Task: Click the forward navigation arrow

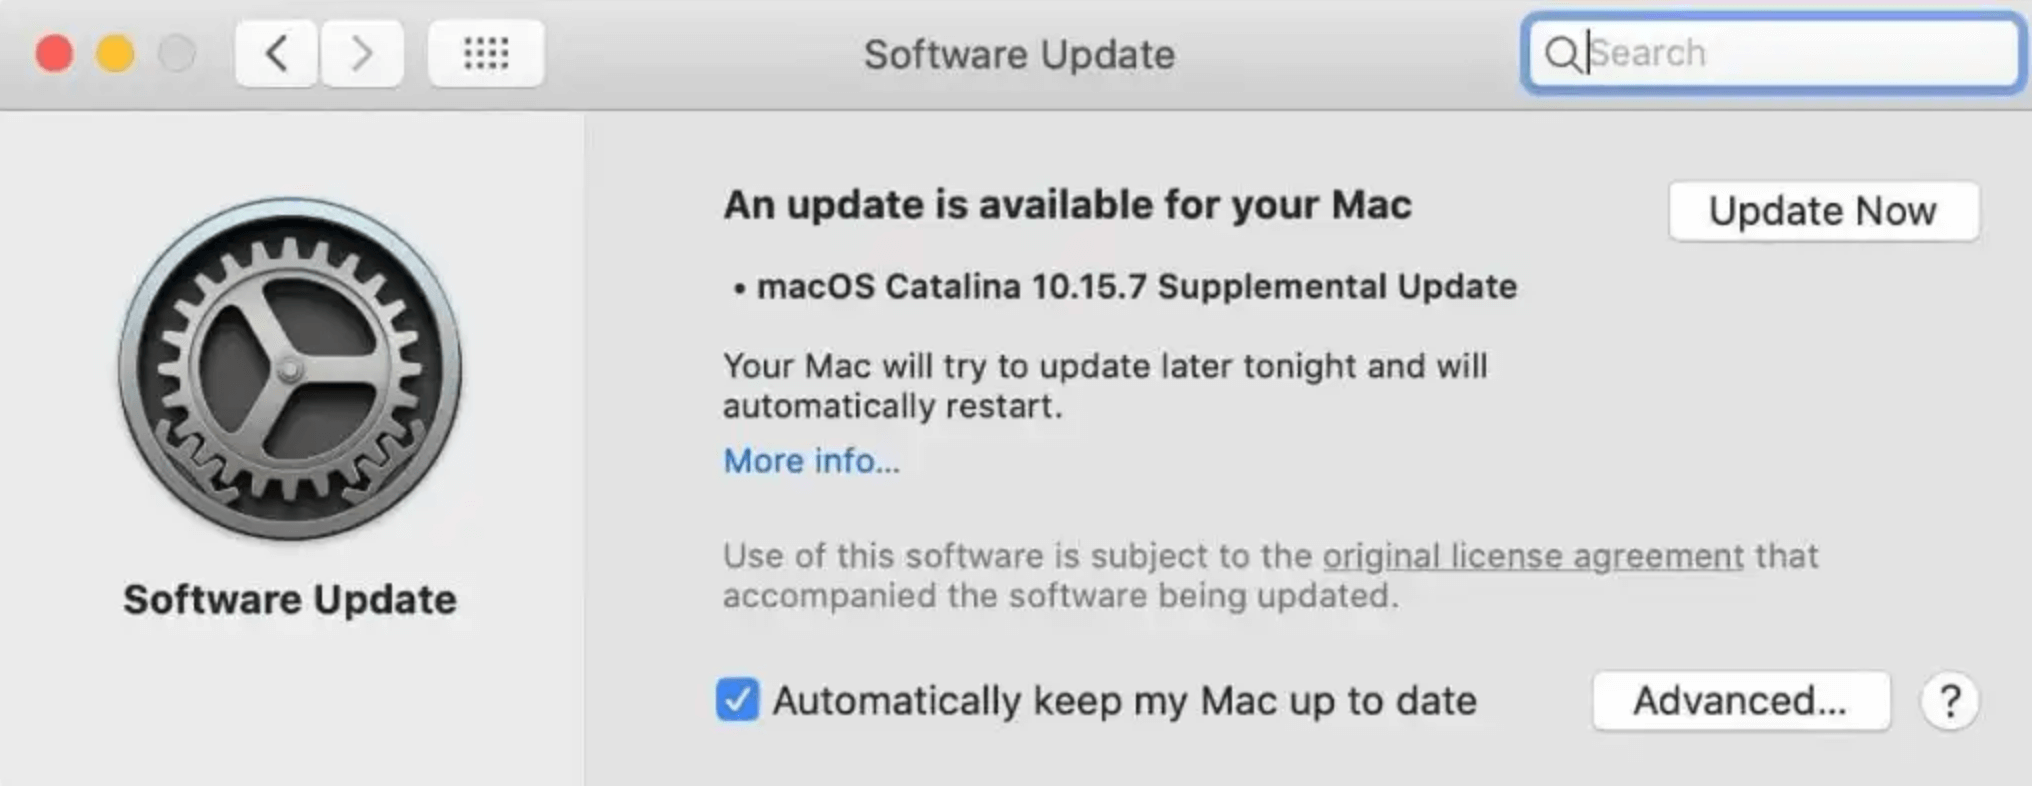Action: [x=363, y=54]
